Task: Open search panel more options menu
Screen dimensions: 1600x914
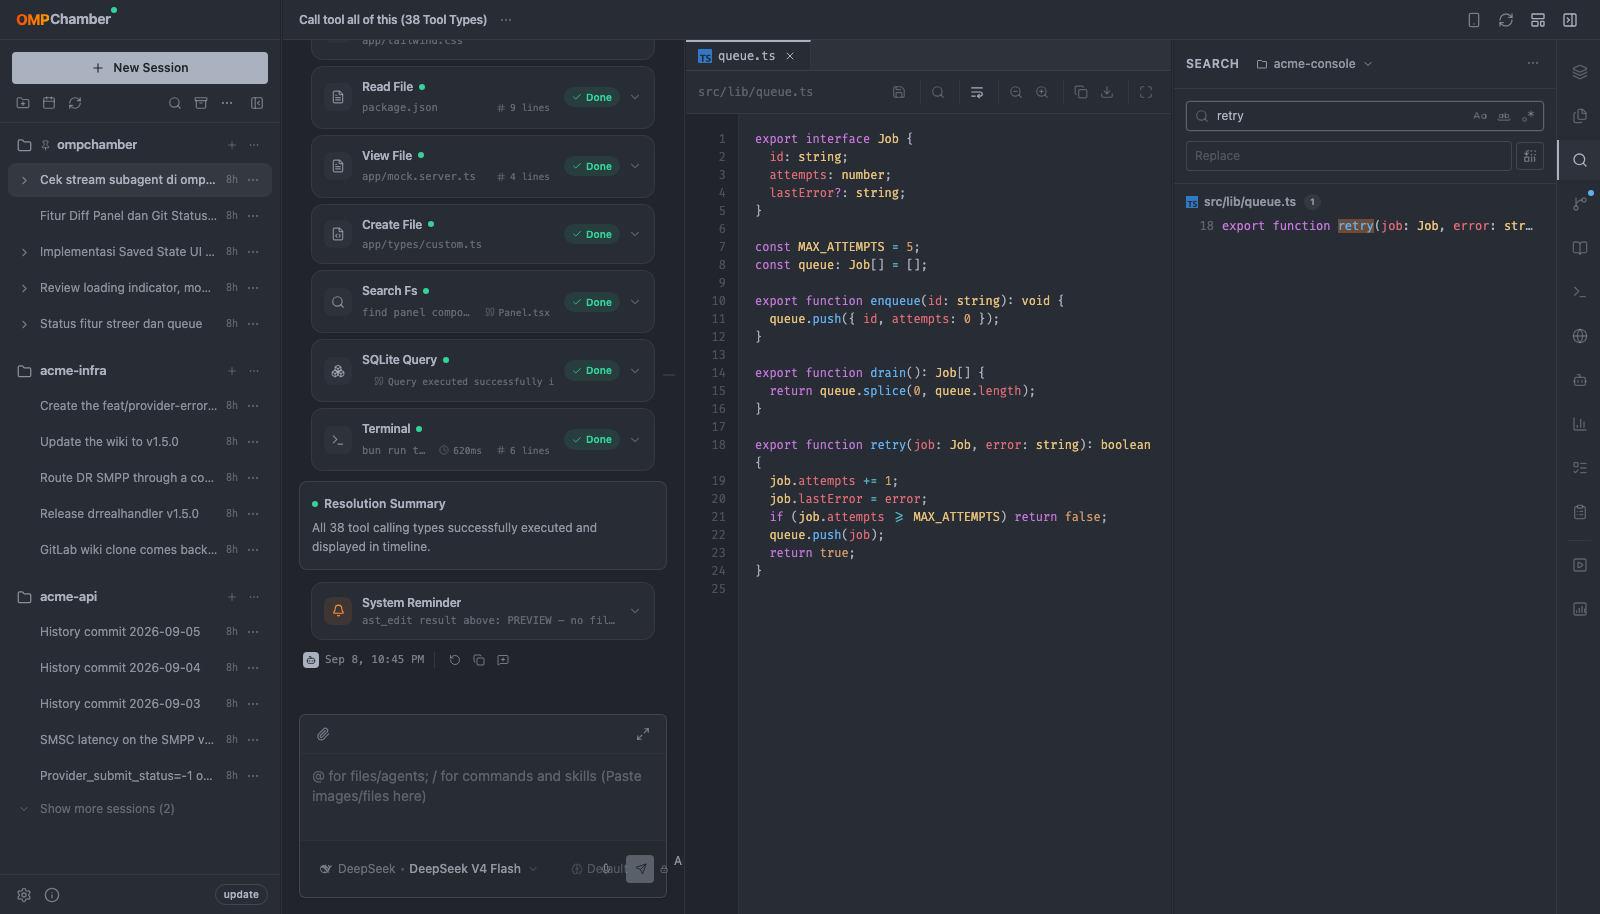Action: [x=1533, y=64]
